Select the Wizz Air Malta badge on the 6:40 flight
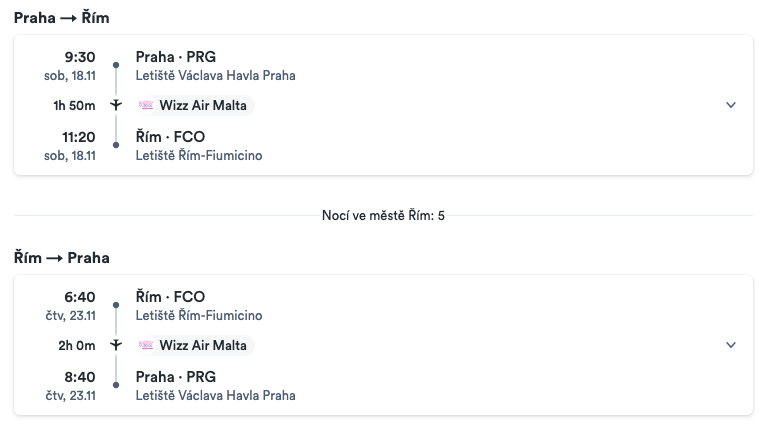 (x=195, y=346)
